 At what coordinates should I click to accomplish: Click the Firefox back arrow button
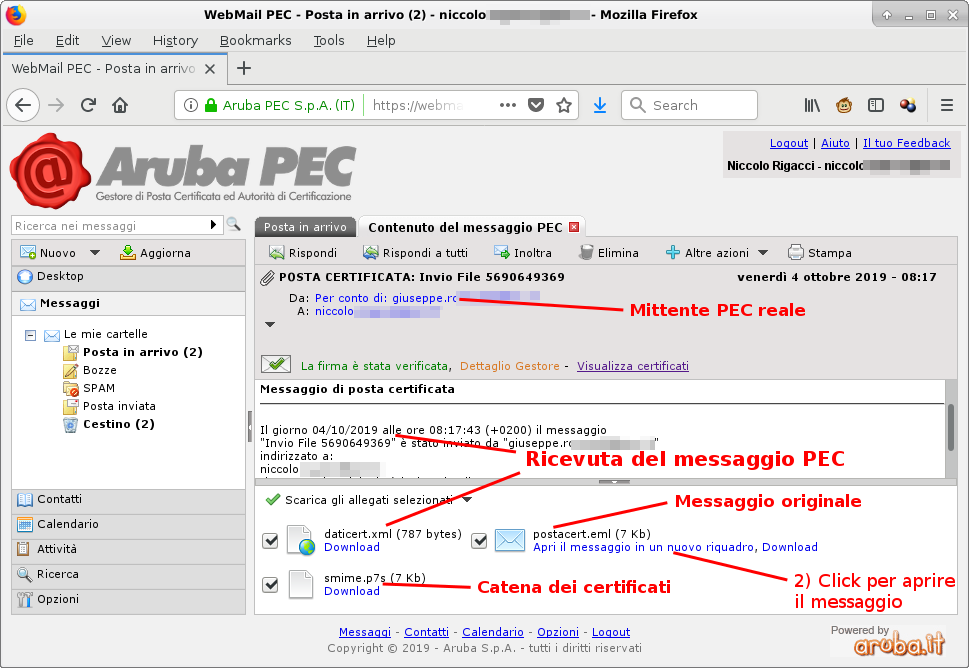click(x=23, y=105)
